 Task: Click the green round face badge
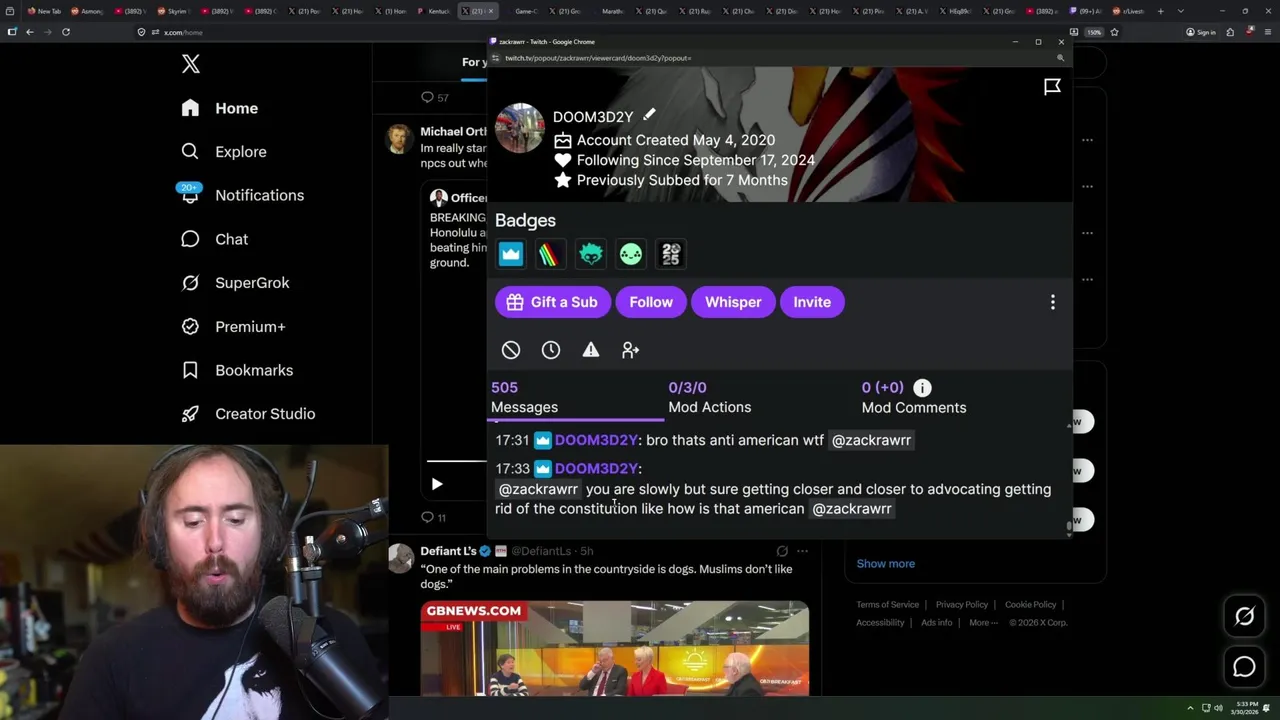coord(631,254)
